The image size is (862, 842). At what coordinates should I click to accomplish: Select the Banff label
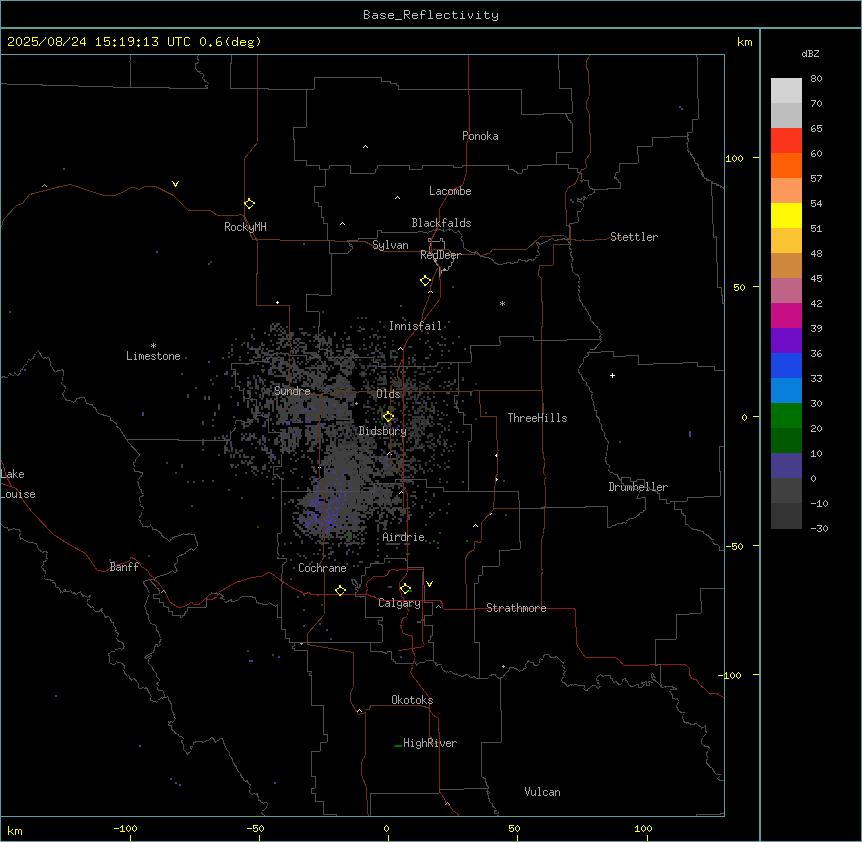pyautogui.click(x=124, y=567)
